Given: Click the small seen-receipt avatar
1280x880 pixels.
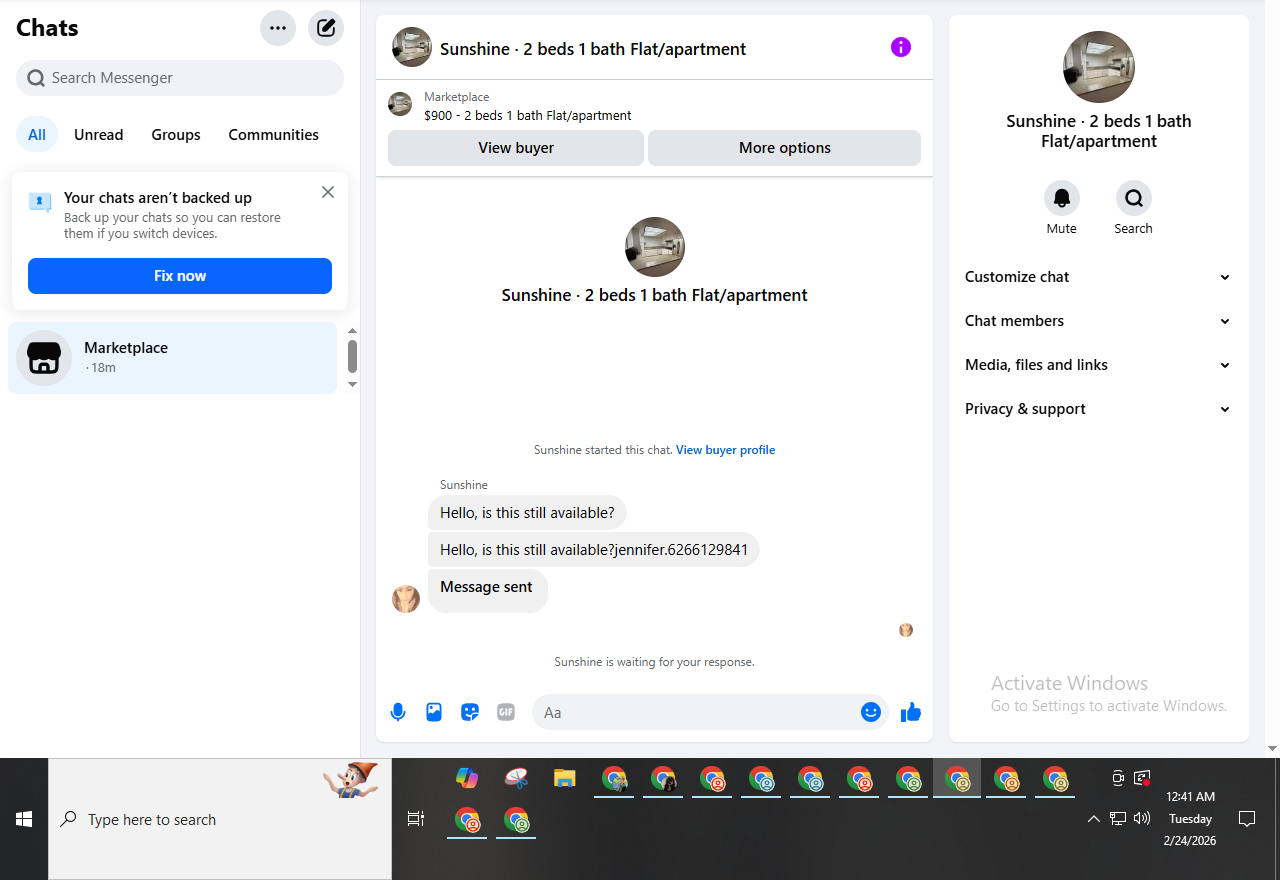Looking at the screenshot, I should tap(906, 630).
